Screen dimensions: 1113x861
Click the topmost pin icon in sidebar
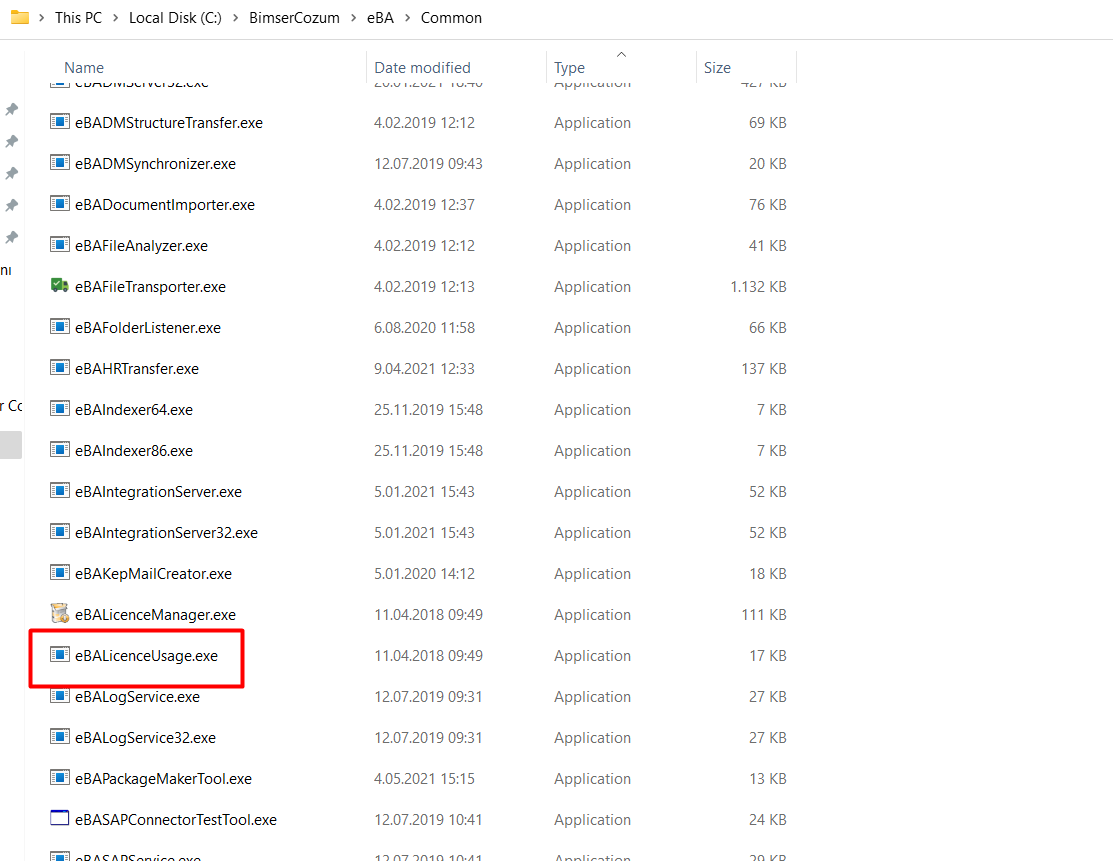[12, 109]
